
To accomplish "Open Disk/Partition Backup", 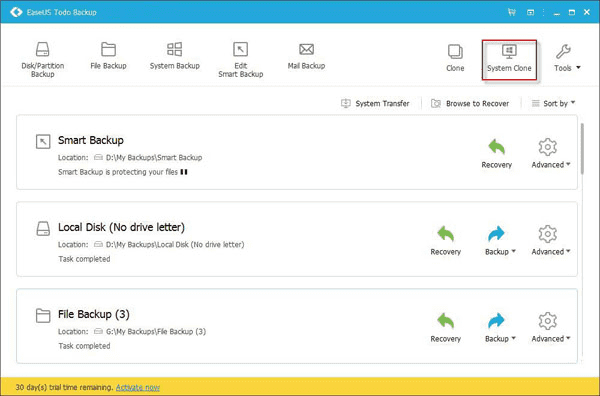I will [42, 60].
